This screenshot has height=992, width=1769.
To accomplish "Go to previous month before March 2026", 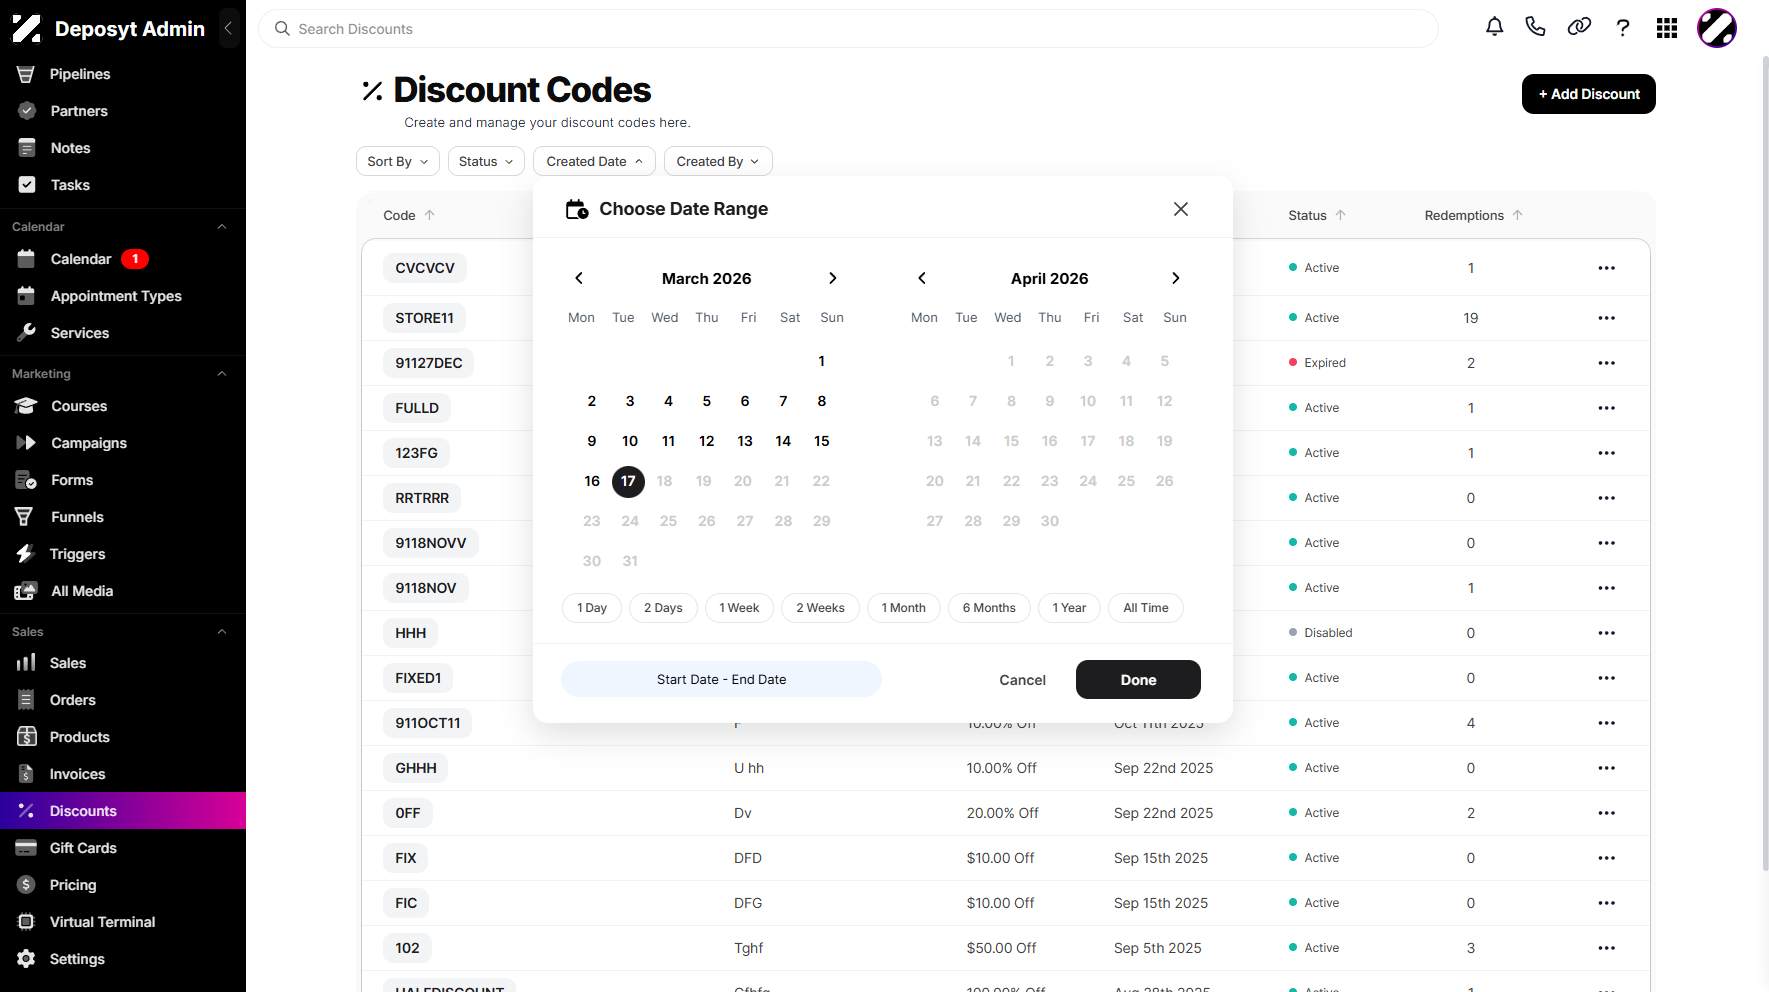I will click(x=579, y=278).
